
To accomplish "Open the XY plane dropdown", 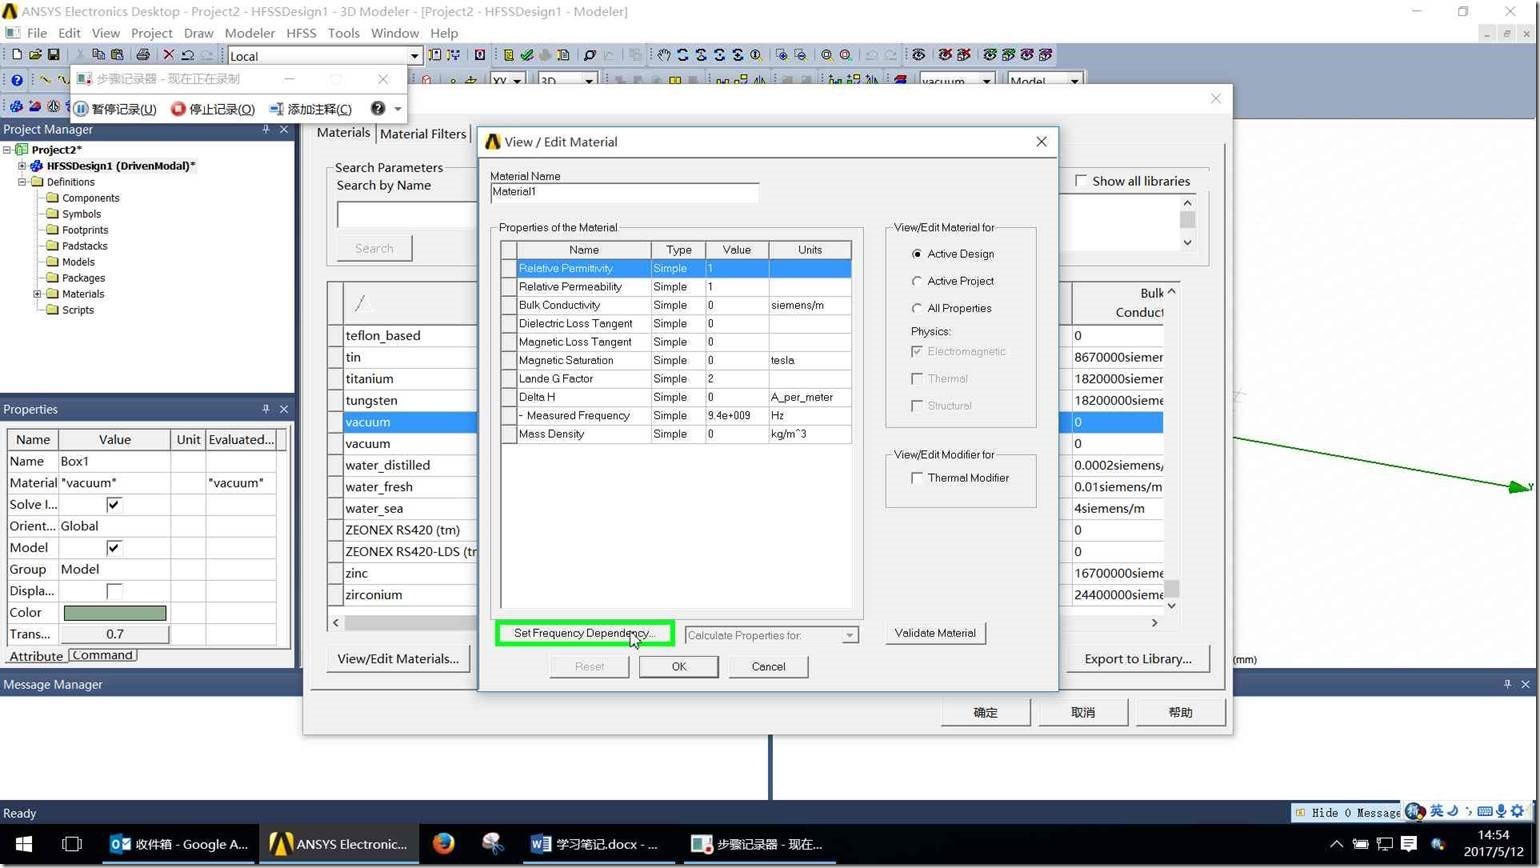I will (x=517, y=81).
